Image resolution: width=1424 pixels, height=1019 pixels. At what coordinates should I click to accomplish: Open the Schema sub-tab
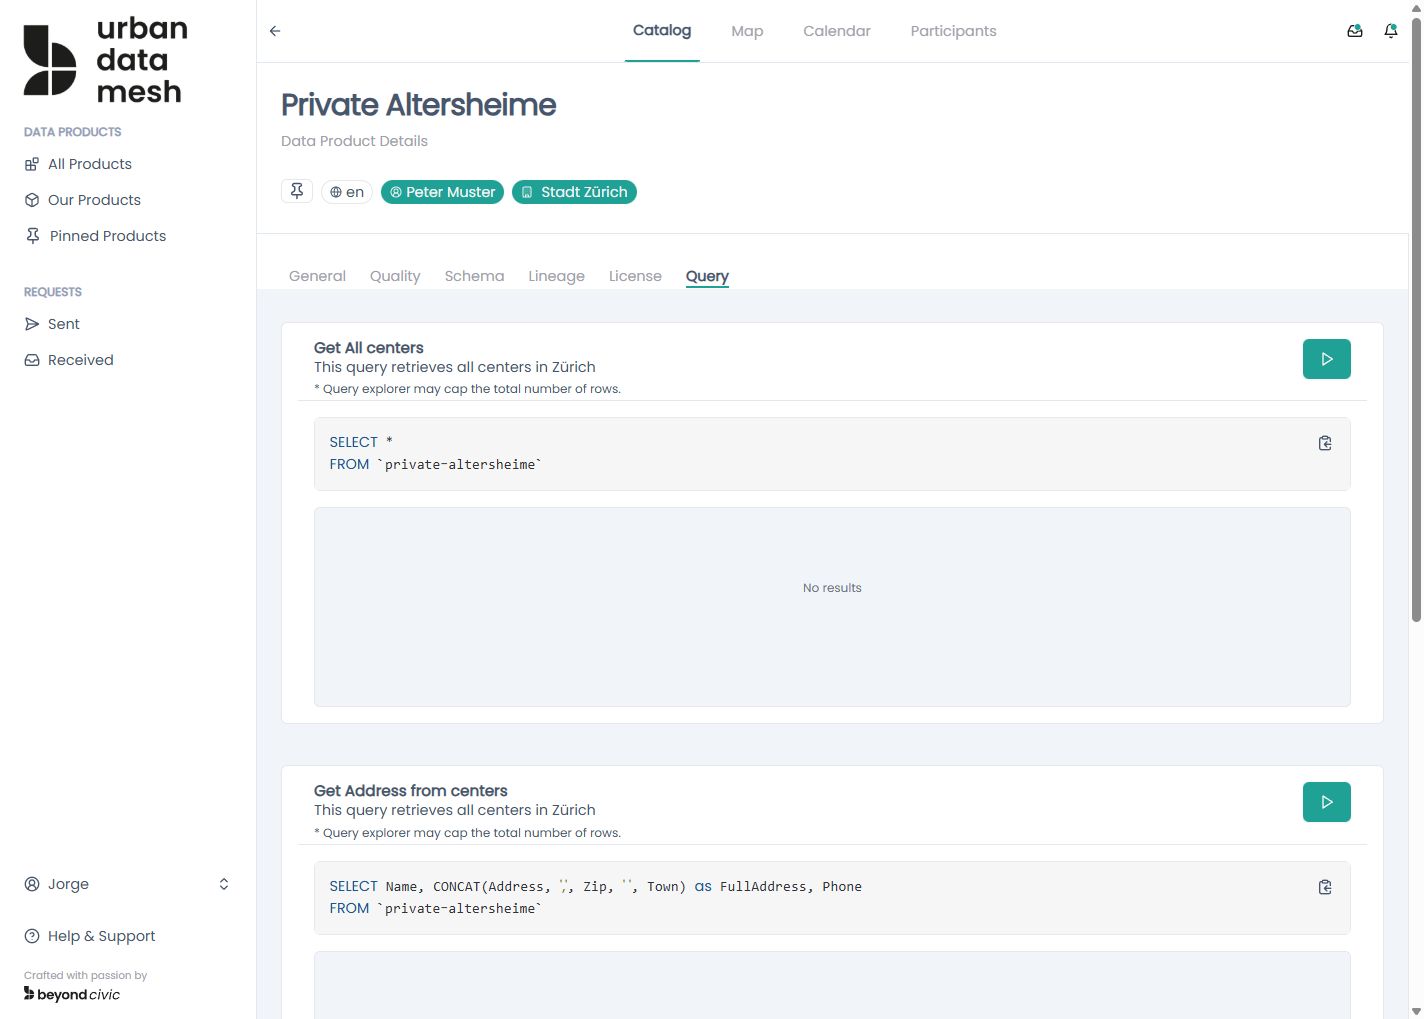pyautogui.click(x=474, y=276)
